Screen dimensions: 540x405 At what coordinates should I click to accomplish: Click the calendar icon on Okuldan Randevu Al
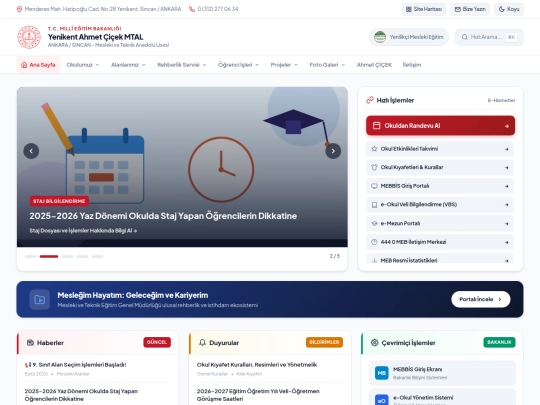376,126
